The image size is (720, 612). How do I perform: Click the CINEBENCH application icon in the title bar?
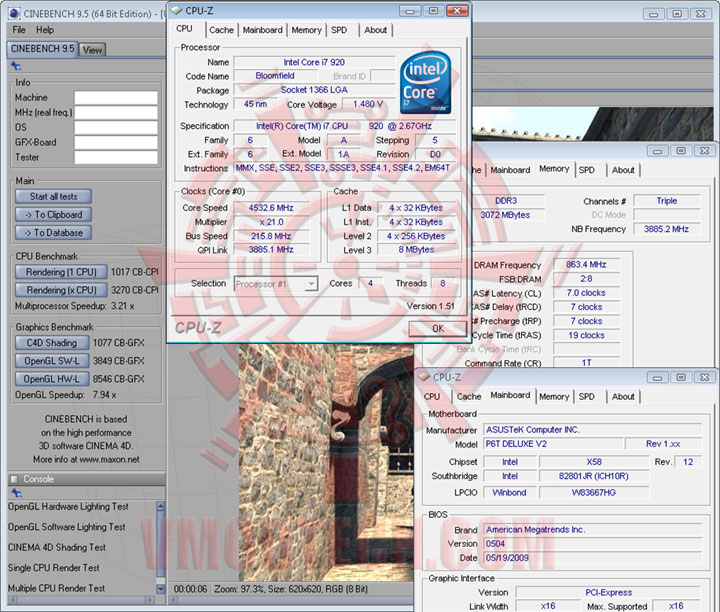pyautogui.click(x=14, y=14)
